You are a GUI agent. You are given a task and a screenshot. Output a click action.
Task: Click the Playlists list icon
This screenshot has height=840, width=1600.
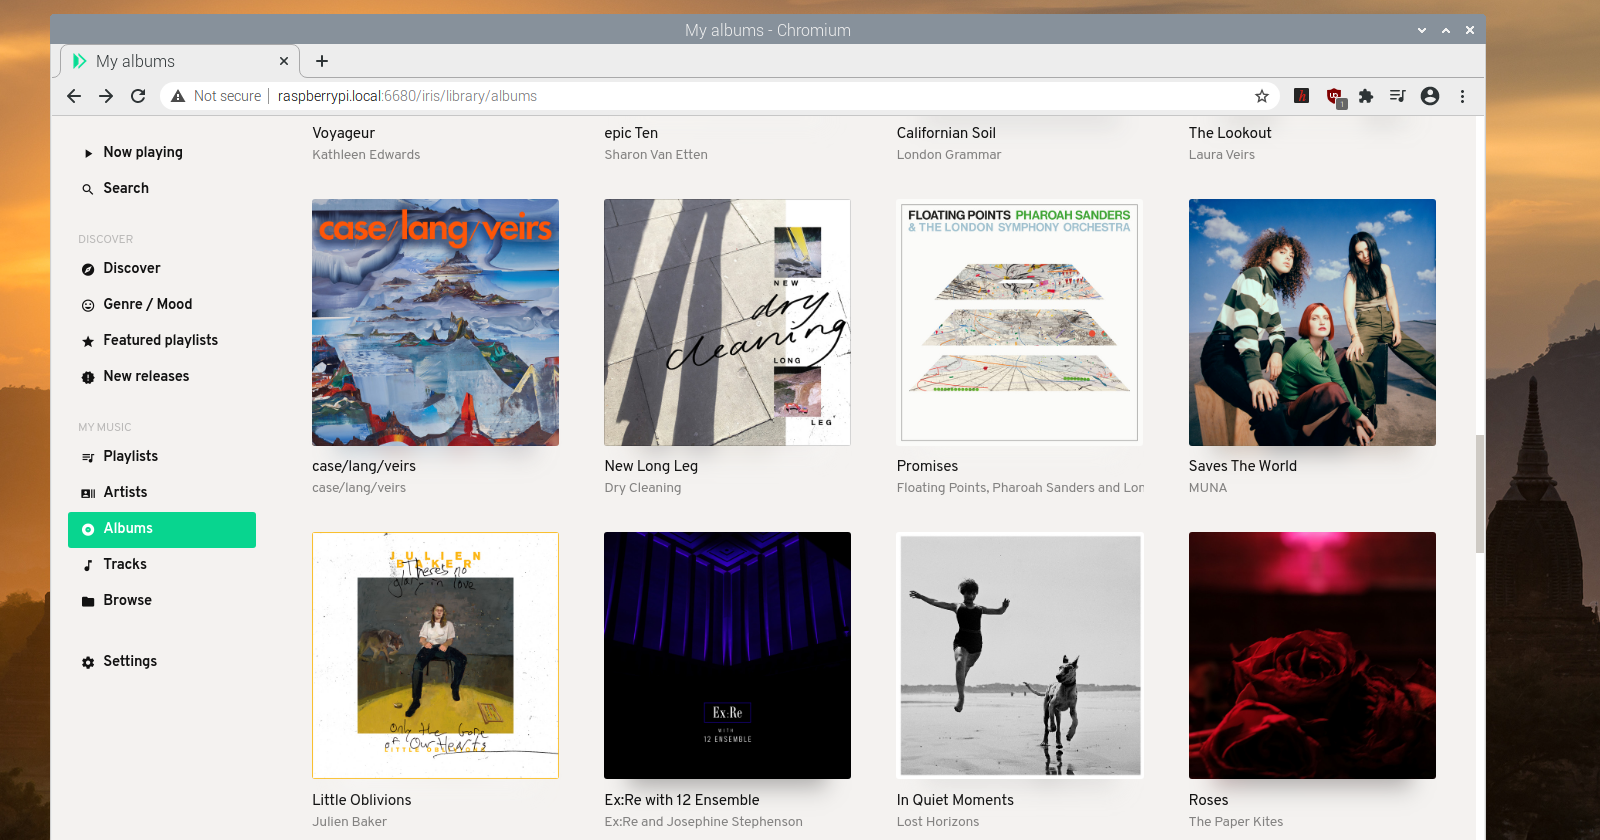[88, 457]
